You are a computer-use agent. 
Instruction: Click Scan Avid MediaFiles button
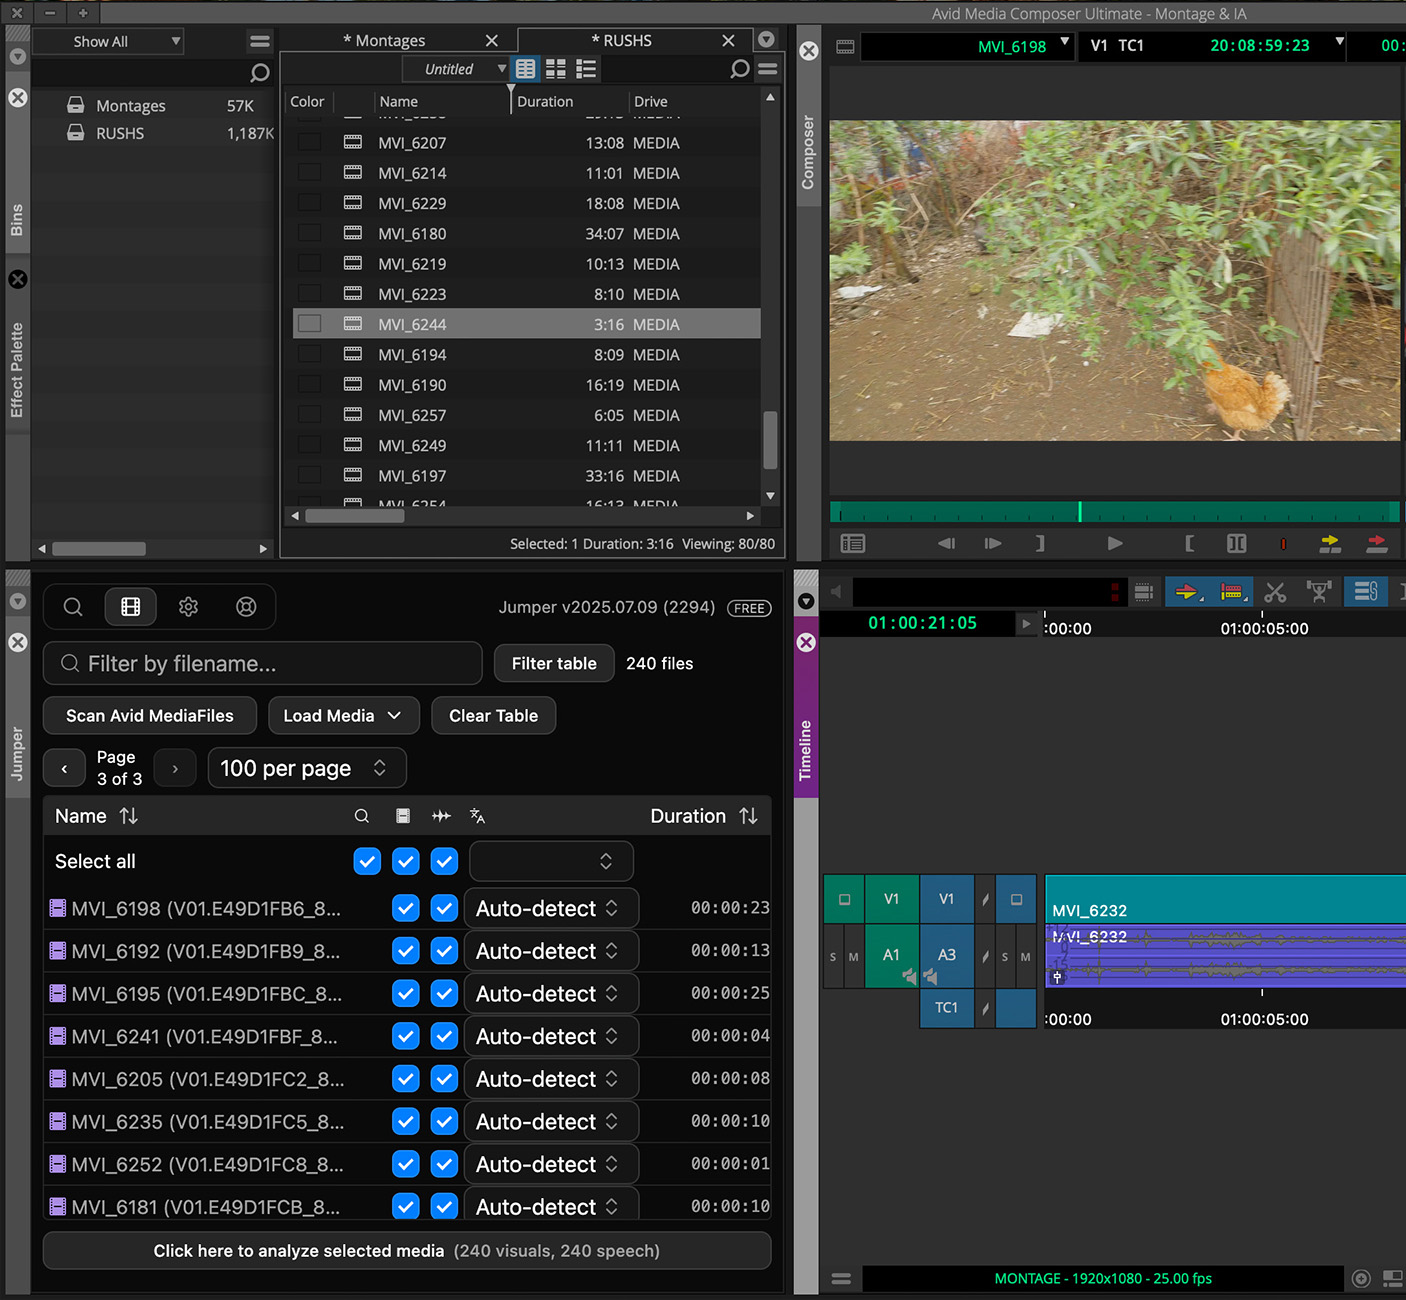(150, 716)
